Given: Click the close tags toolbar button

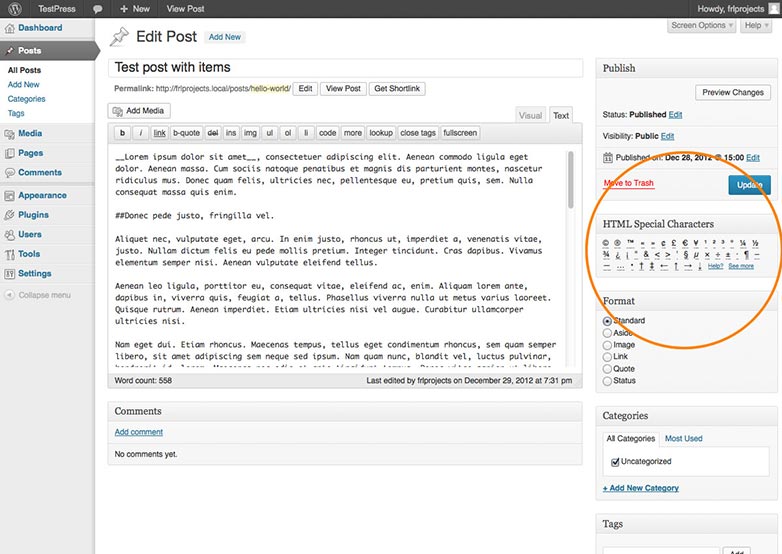Looking at the screenshot, I should pyautogui.click(x=418, y=133).
